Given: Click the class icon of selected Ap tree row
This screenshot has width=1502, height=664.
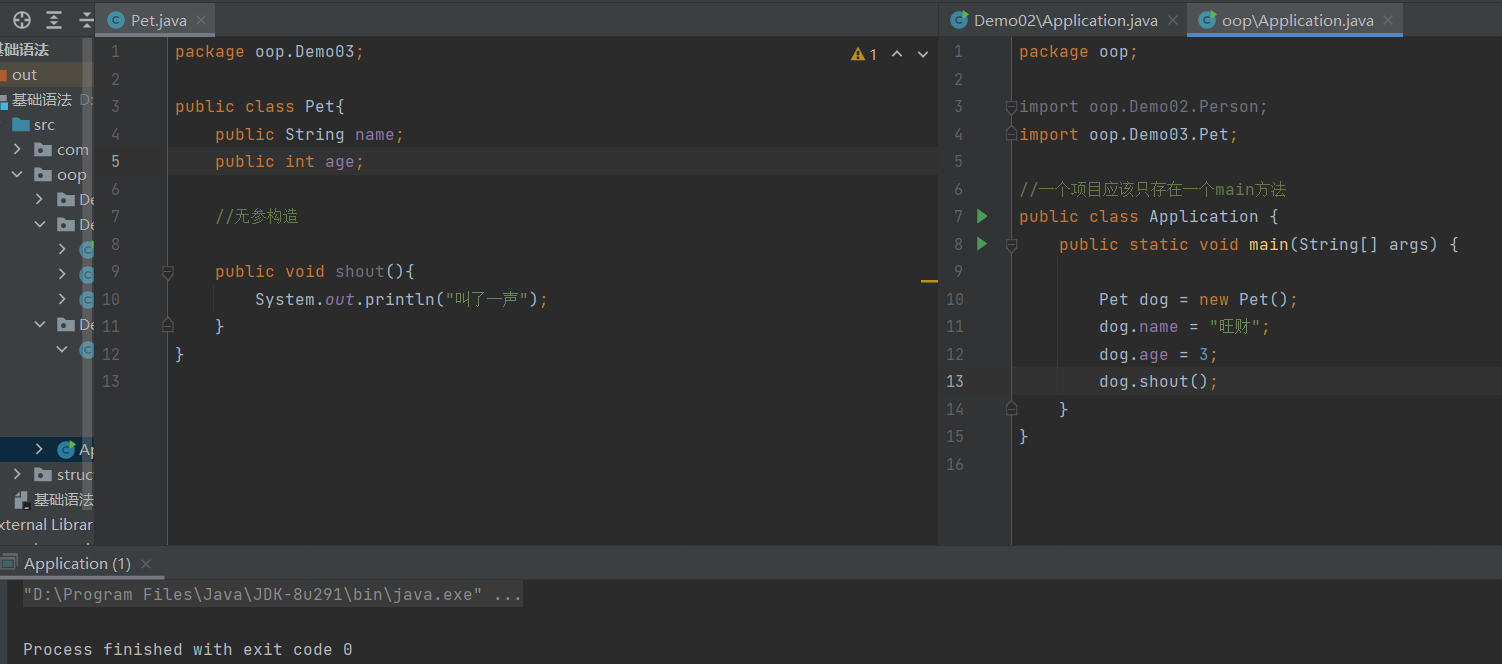Looking at the screenshot, I should [x=67, y=450].
